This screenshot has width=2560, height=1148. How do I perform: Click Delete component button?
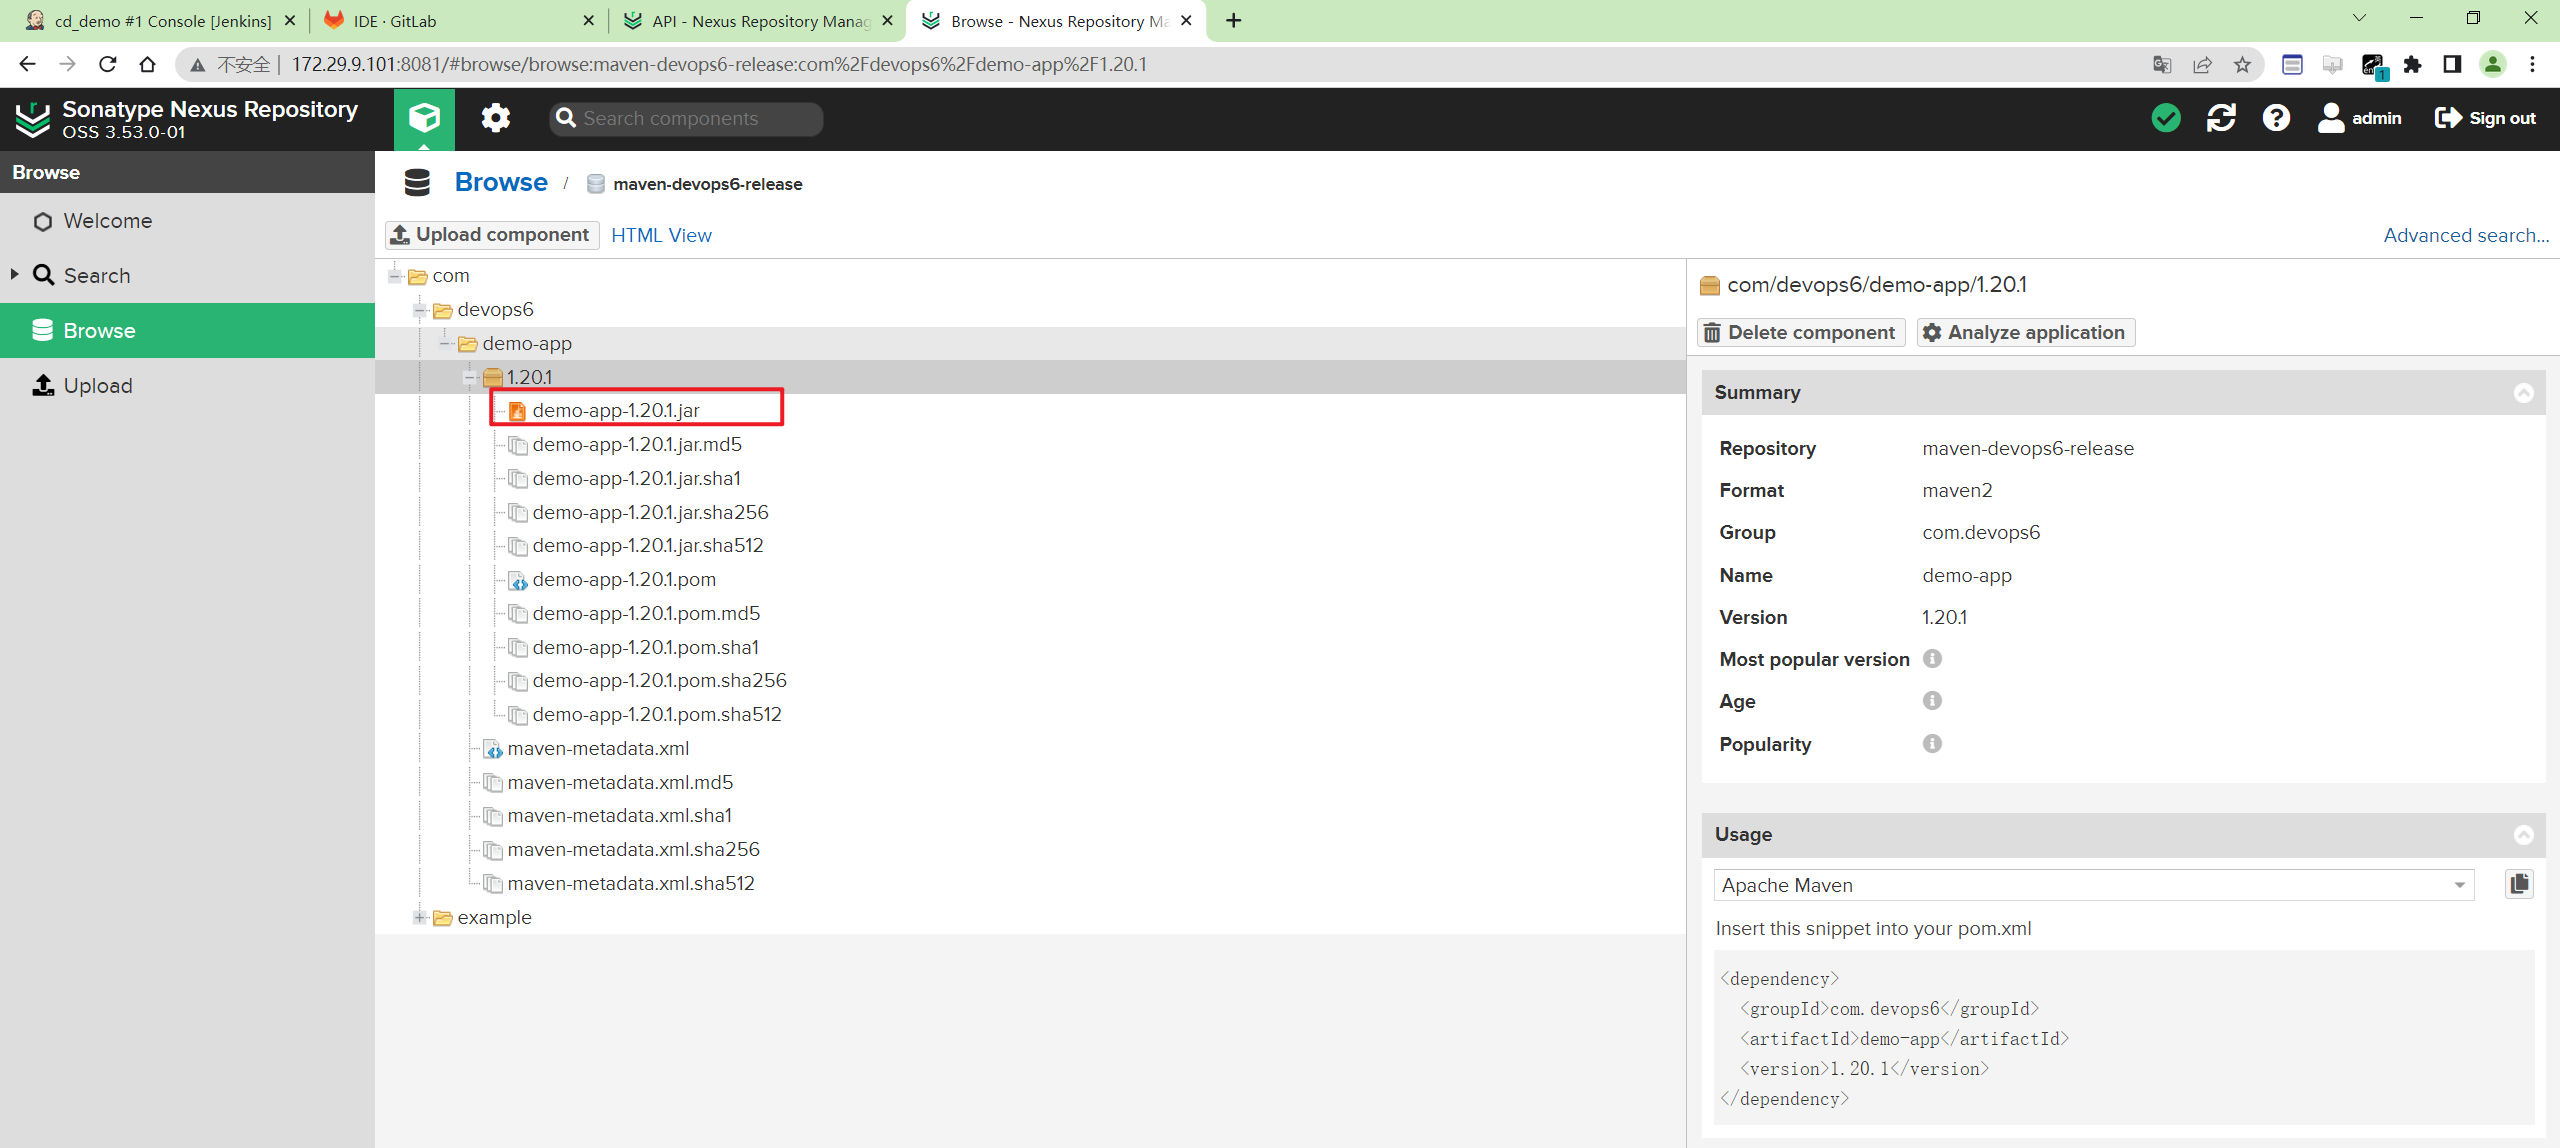coord(1801,332)
